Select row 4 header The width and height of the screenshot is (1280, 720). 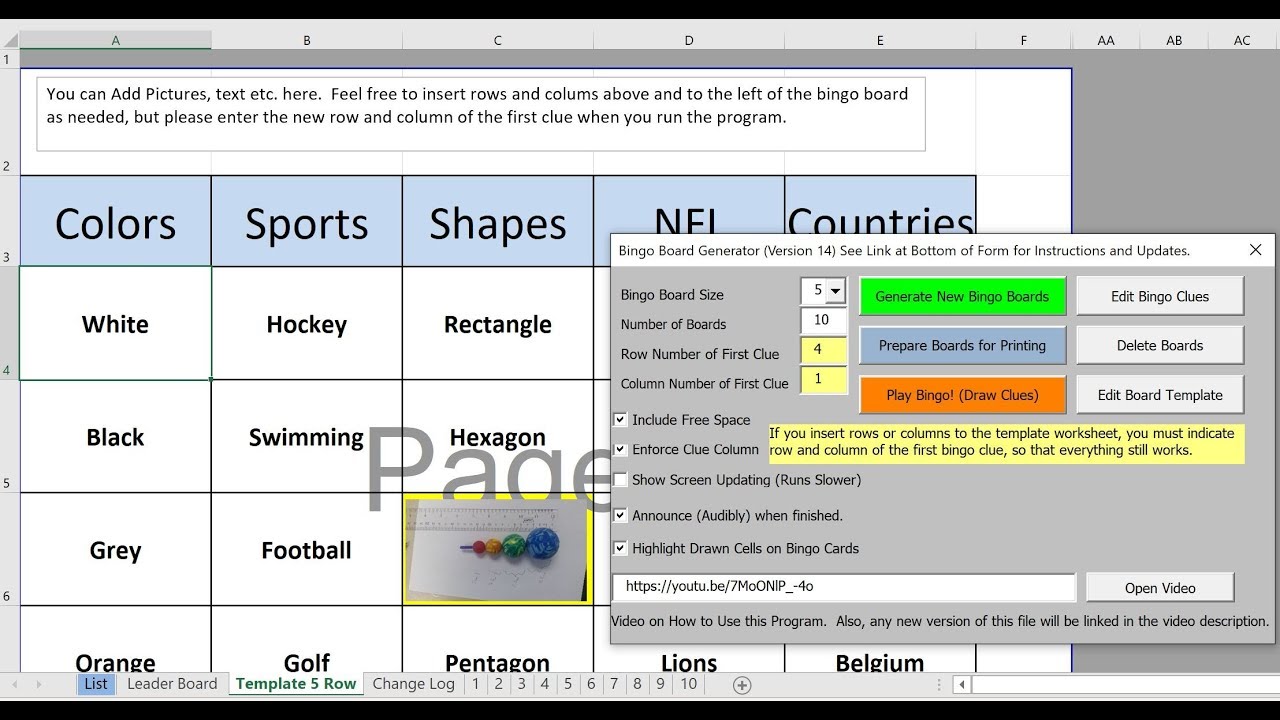tap(9, 323)
